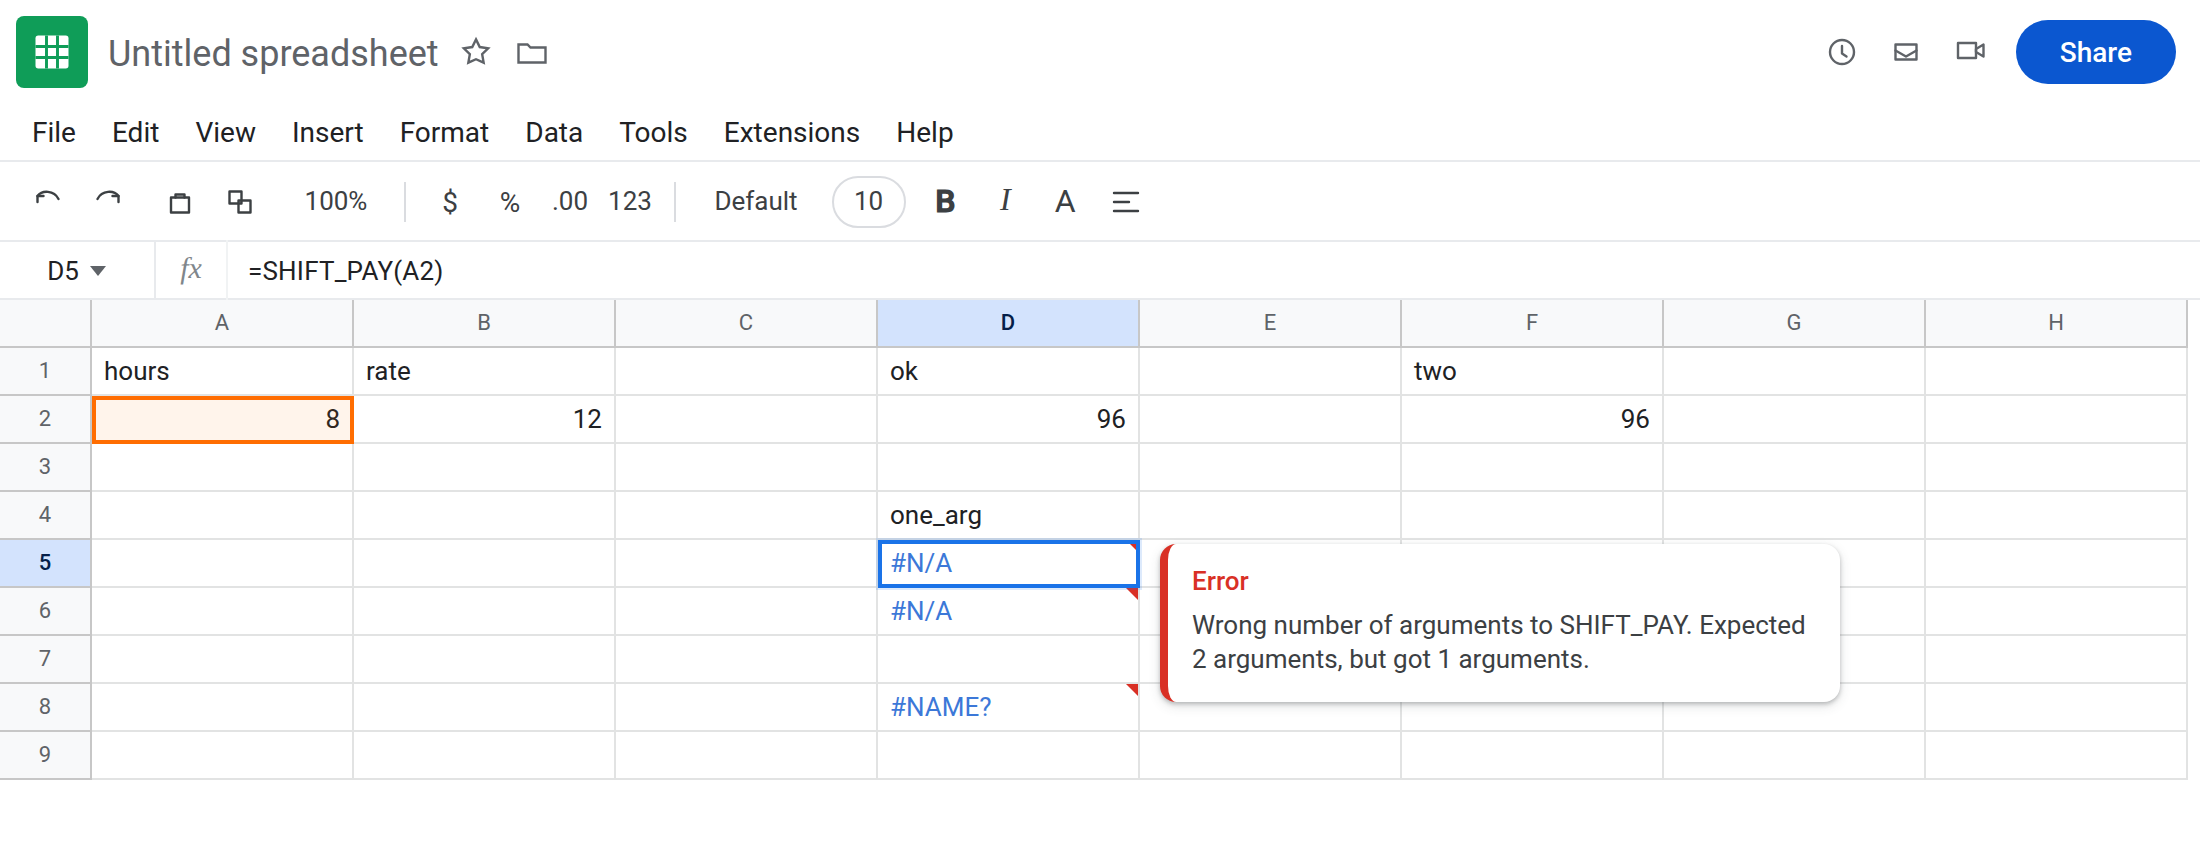2200x860 pixels.
Task: Adjust decimal places with .00 button
Action: coord(569,202)
